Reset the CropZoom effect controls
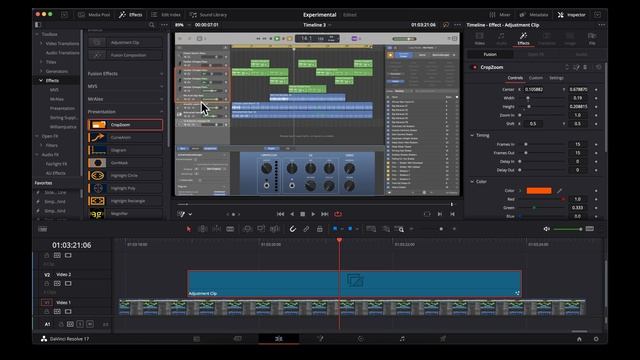The height and width of the screenshot is (360, 640). tap(598, 67)
